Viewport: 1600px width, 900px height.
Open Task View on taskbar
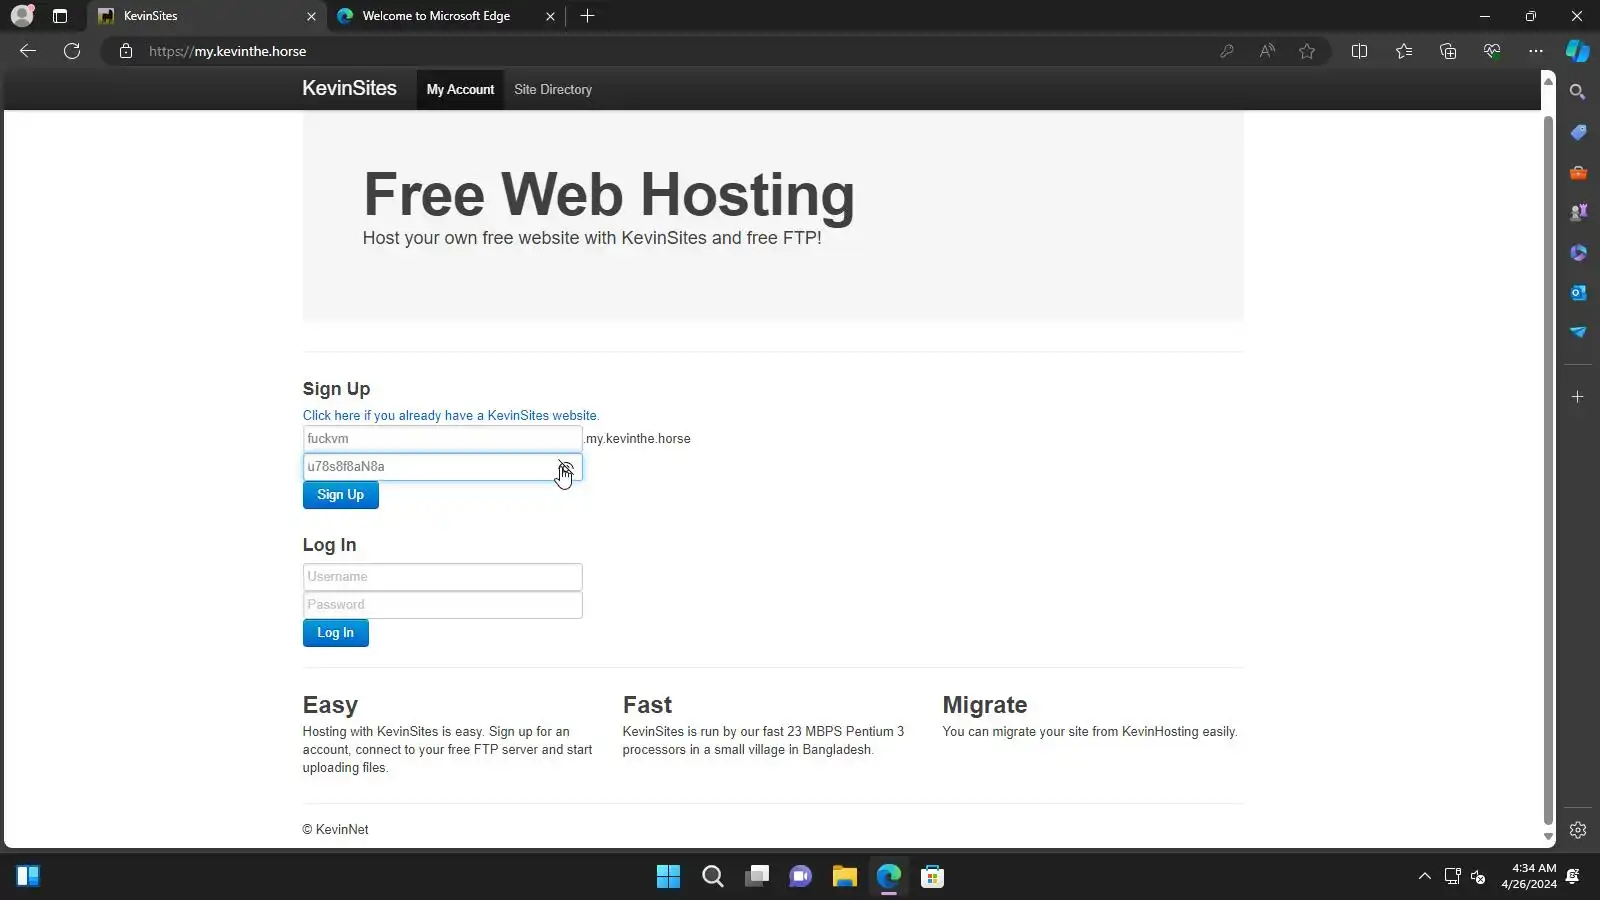coord(756,877)
